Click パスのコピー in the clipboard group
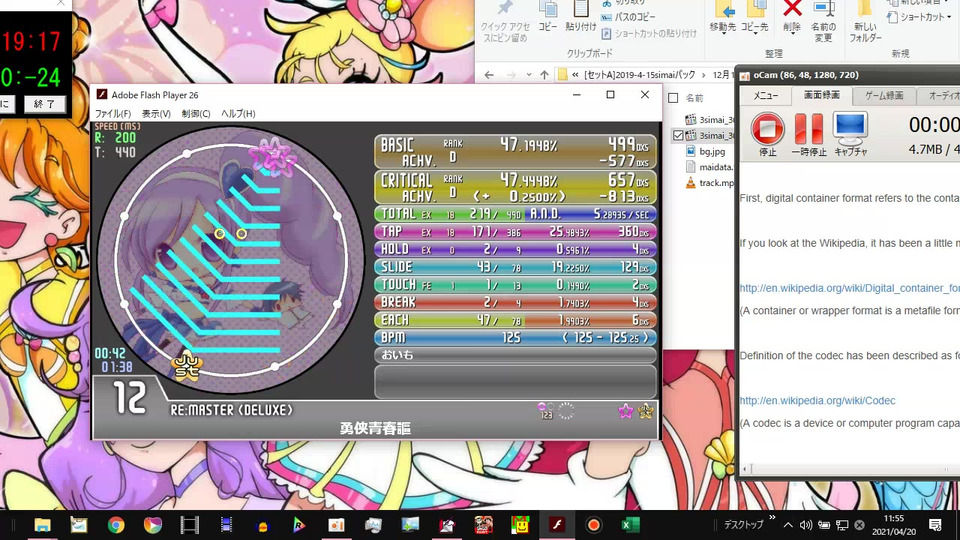 point(628,17)
